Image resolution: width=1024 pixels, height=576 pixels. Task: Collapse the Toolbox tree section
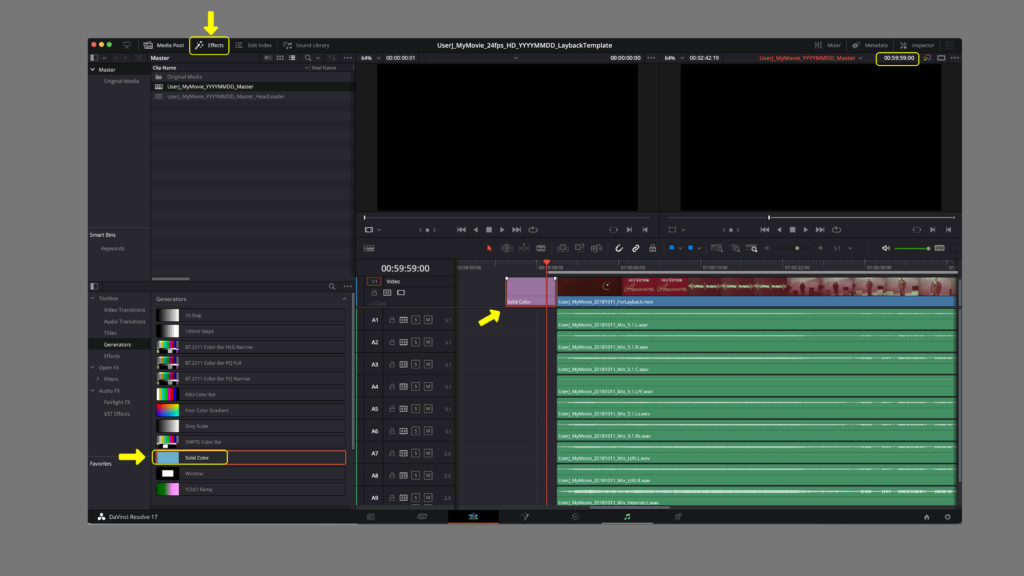point(93,298)
